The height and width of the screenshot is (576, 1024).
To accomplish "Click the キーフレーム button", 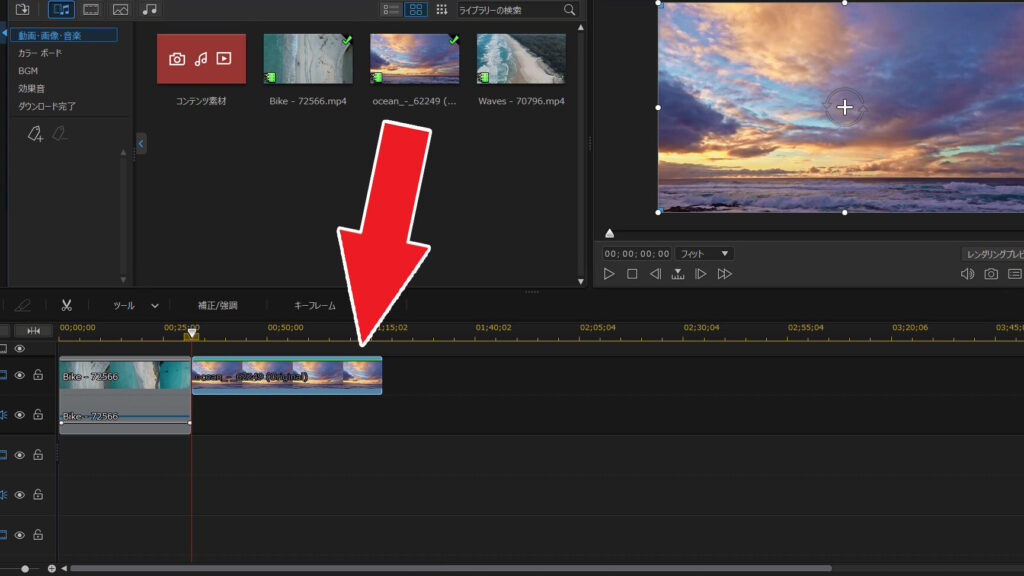I will pos(315,305).
